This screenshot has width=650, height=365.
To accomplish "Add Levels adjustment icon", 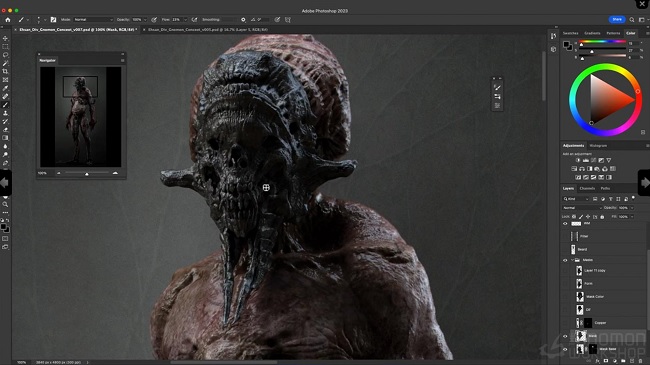I will (x=586, y=160).
